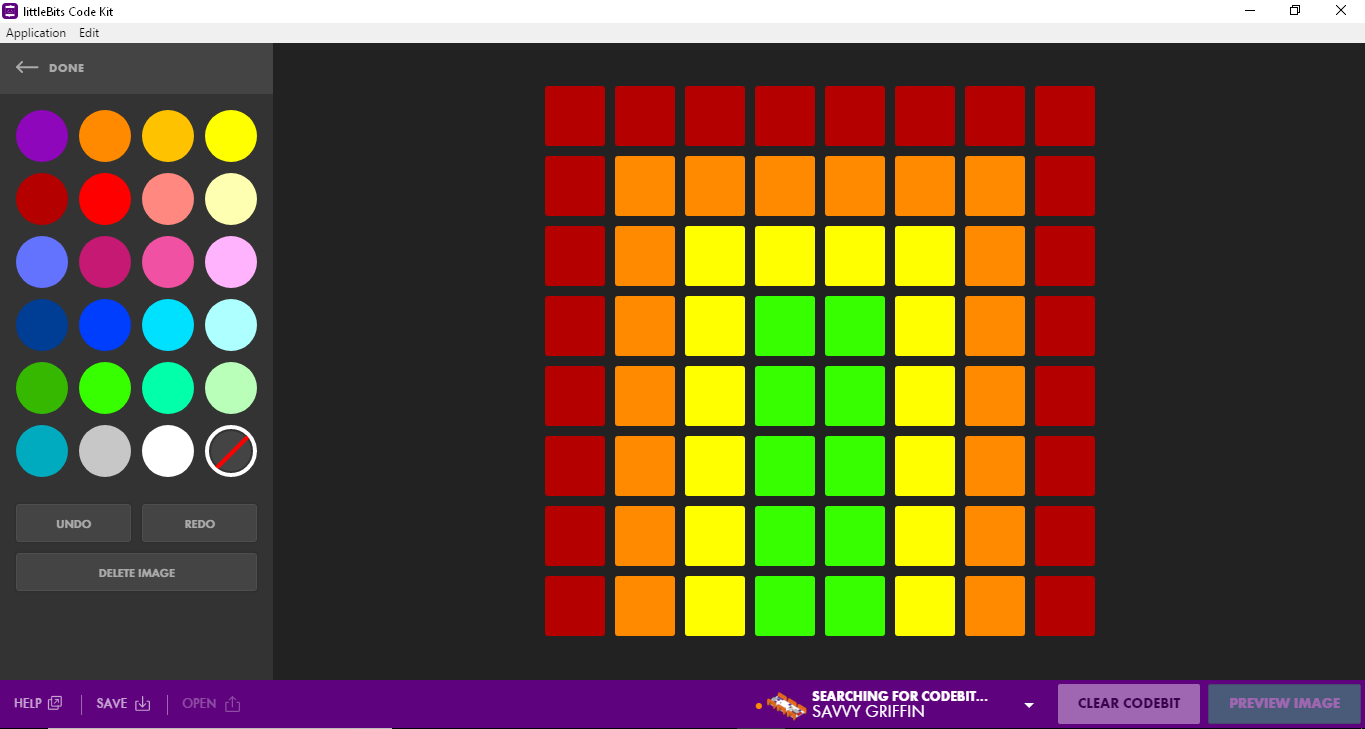Expand the Savvy Griffin codeBit dropdown arrow
Viewport: 1365px width, 729px height.
1029,705
